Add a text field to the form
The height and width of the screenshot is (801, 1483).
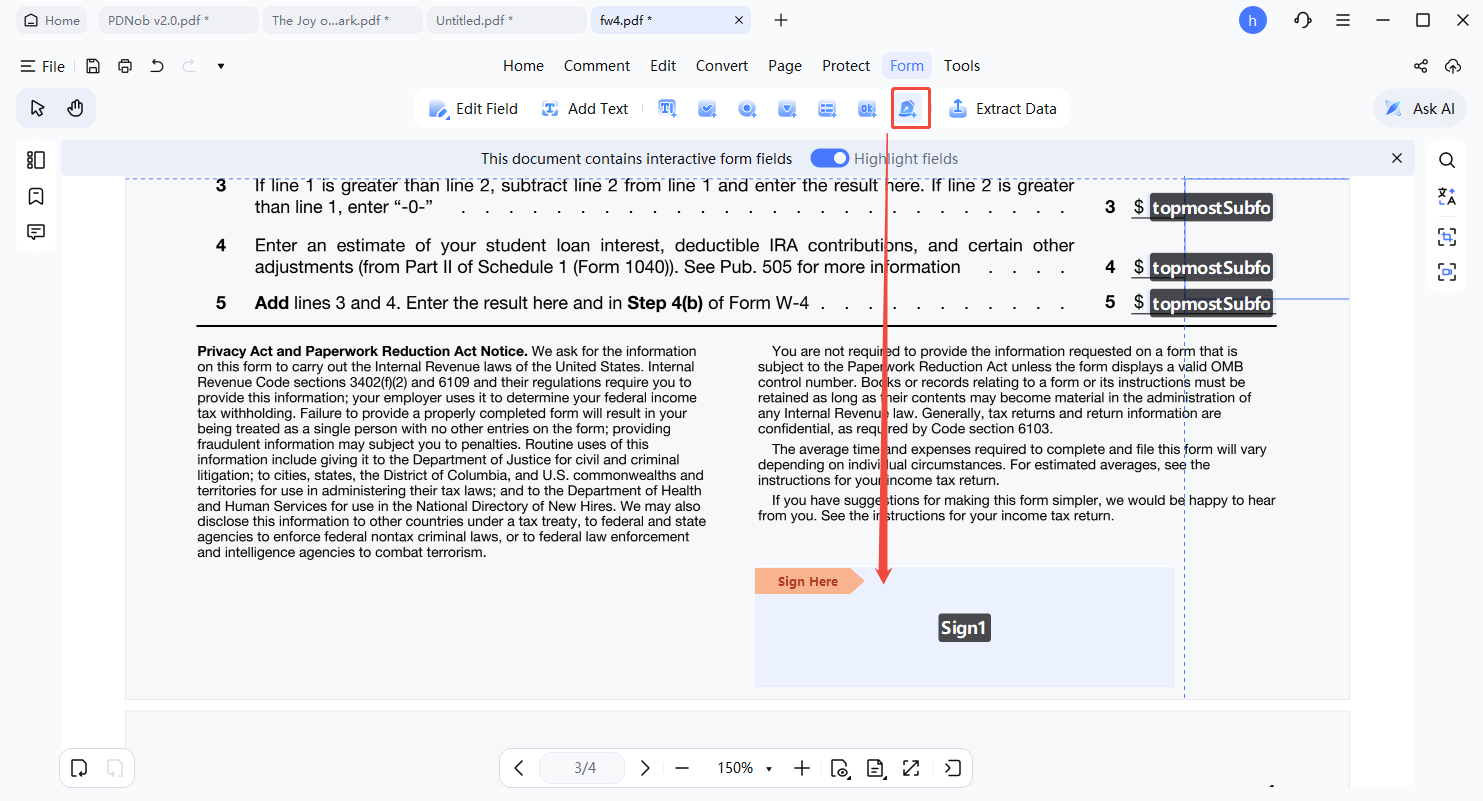[667, 108]
